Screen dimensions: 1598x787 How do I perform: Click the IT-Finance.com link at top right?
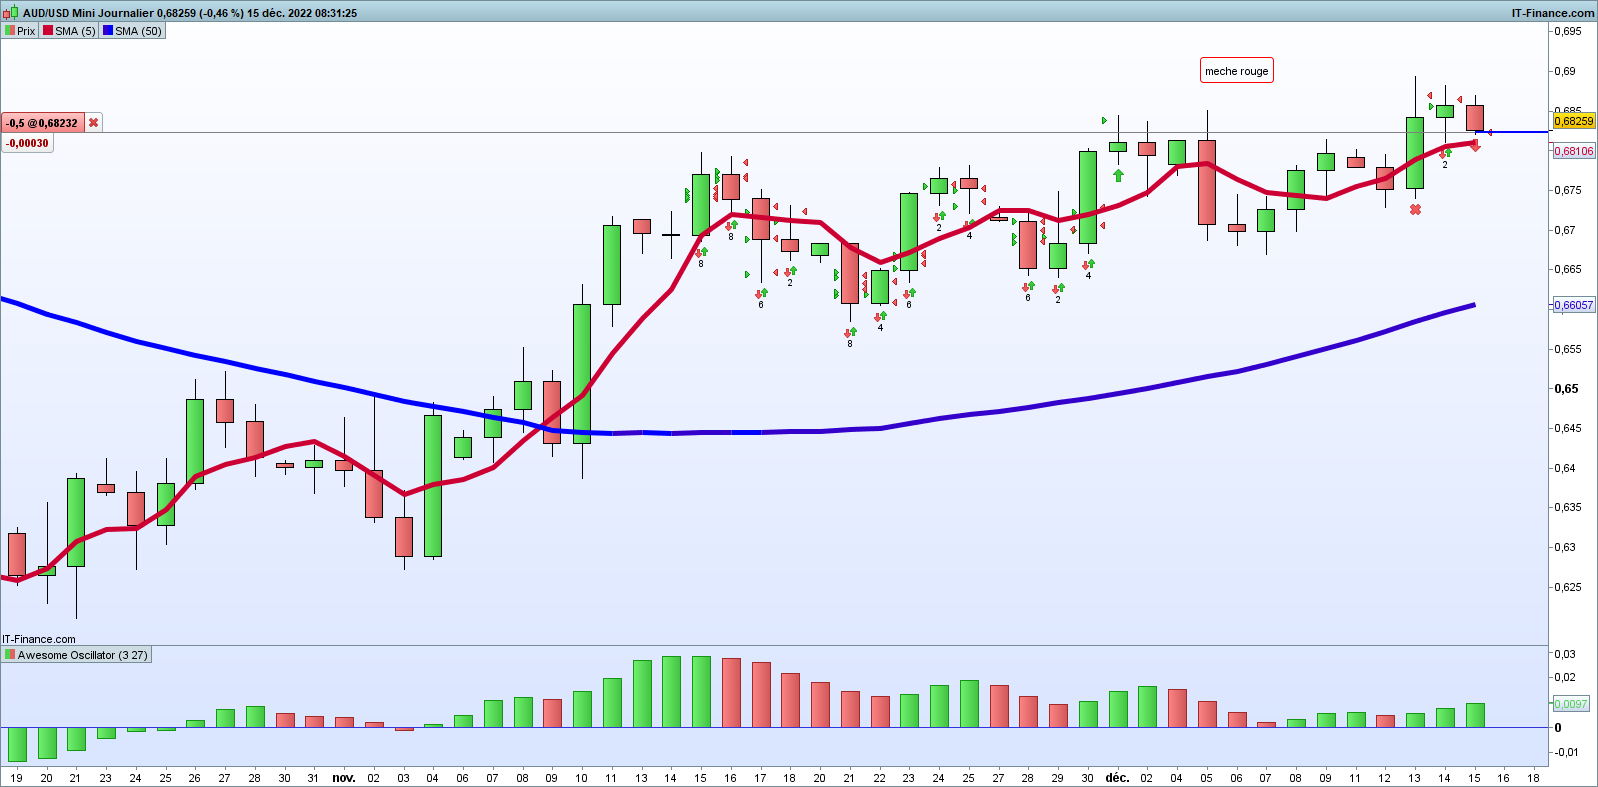(1552, 13)
